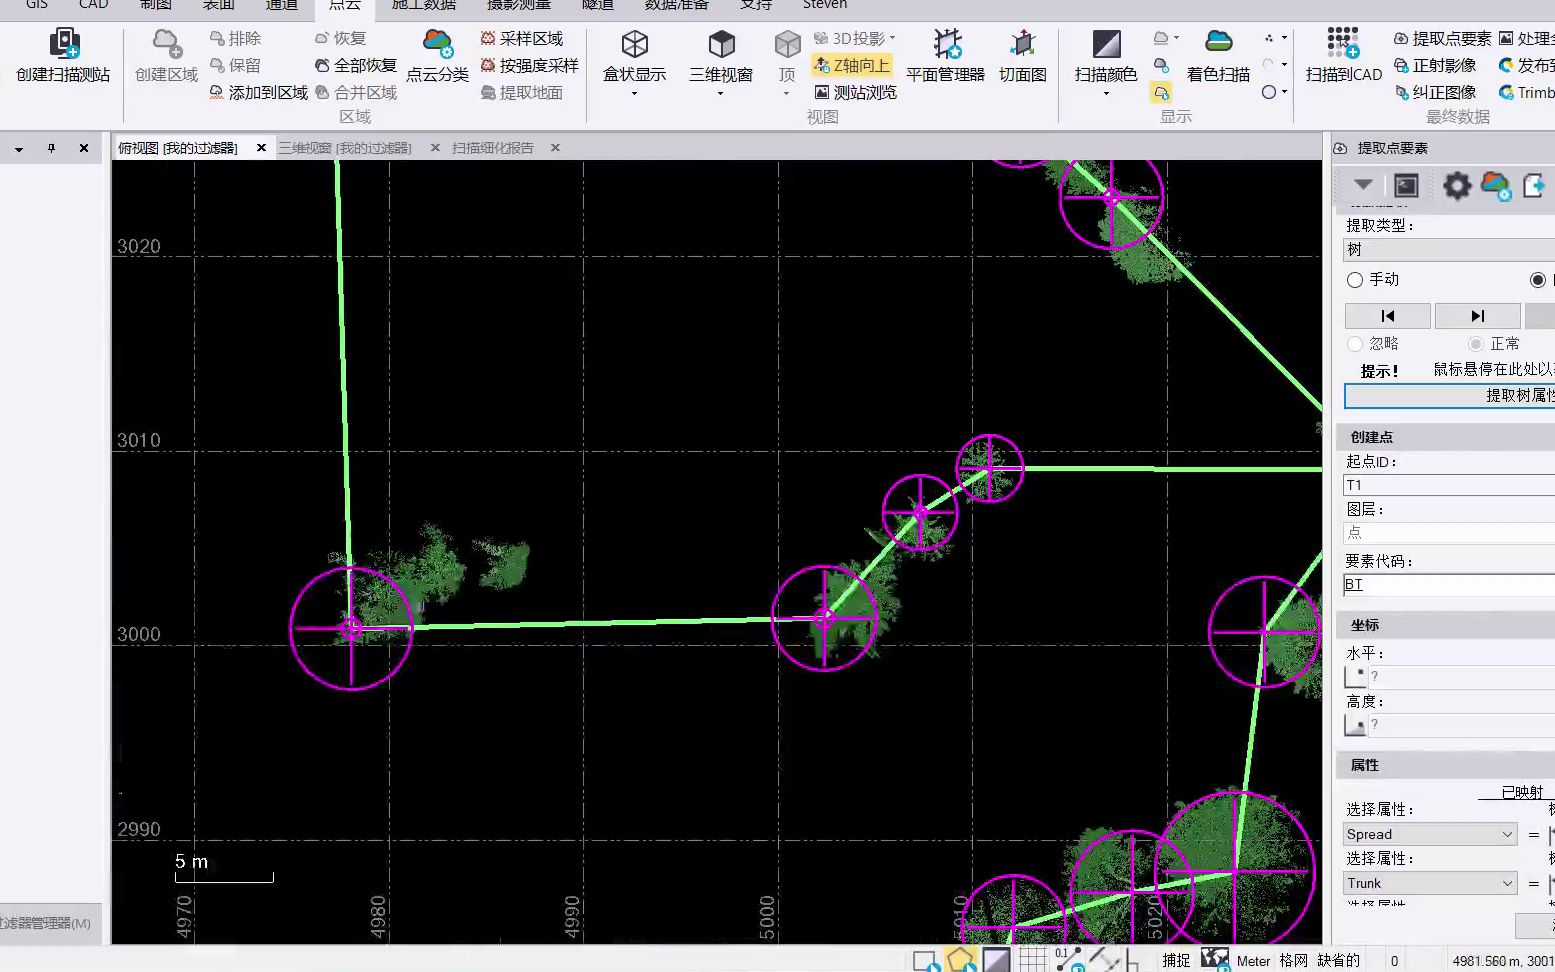Click the 扫描到CAD scan to CAD icon
The height and width of the screenshot is (972, 1555).
point(1343,44)
